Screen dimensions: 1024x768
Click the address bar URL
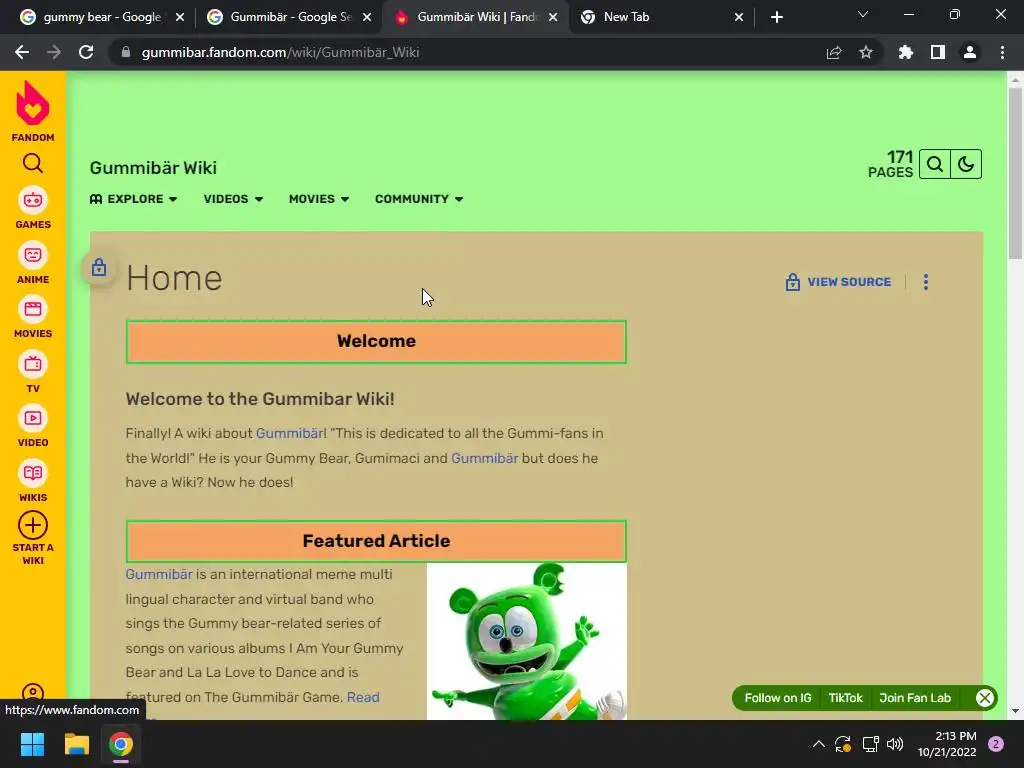[280, 52]
